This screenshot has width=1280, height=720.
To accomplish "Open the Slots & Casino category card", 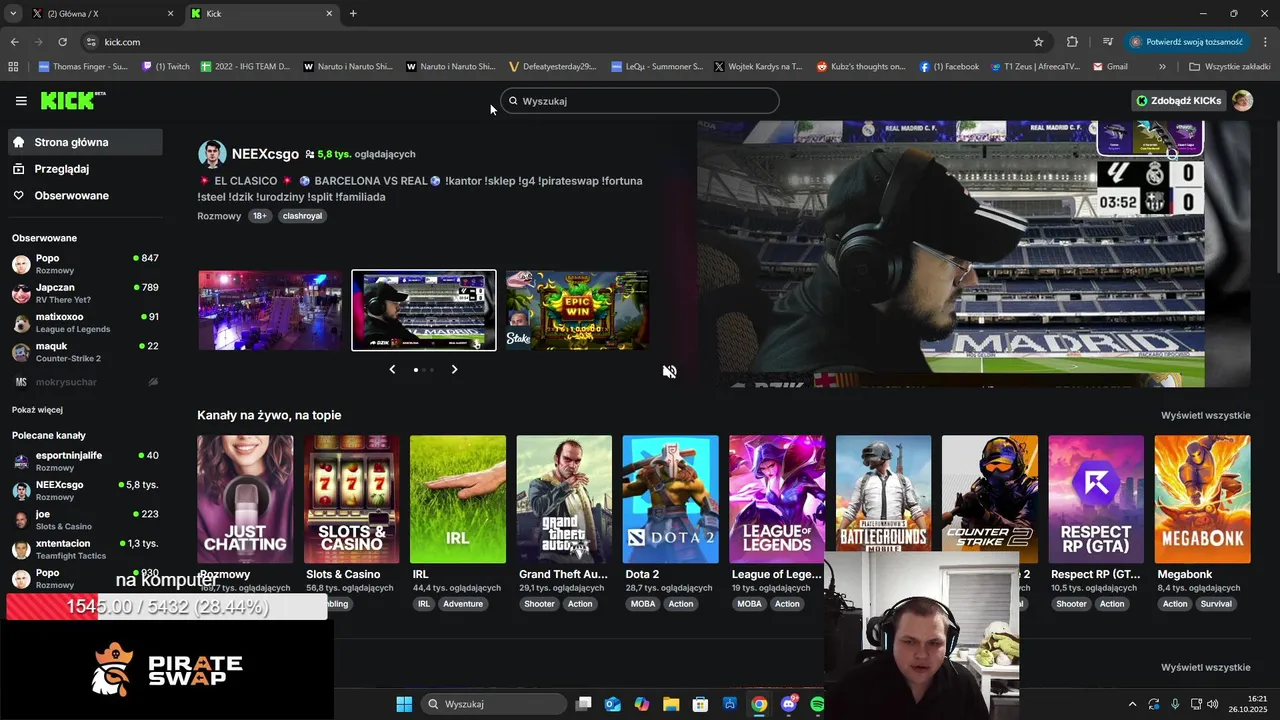I will [x=351, y=499].
